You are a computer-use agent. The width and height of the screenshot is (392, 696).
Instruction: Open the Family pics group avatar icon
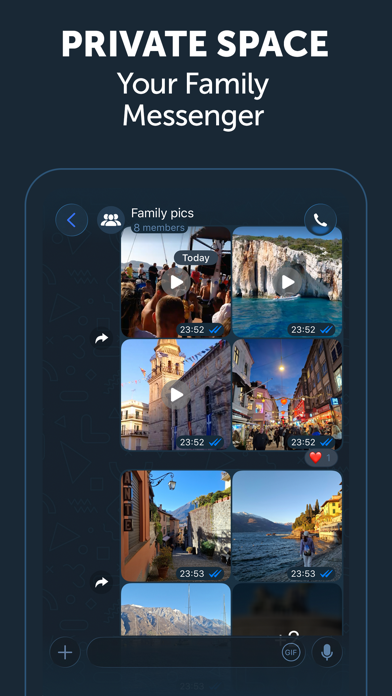click(111, 220)
